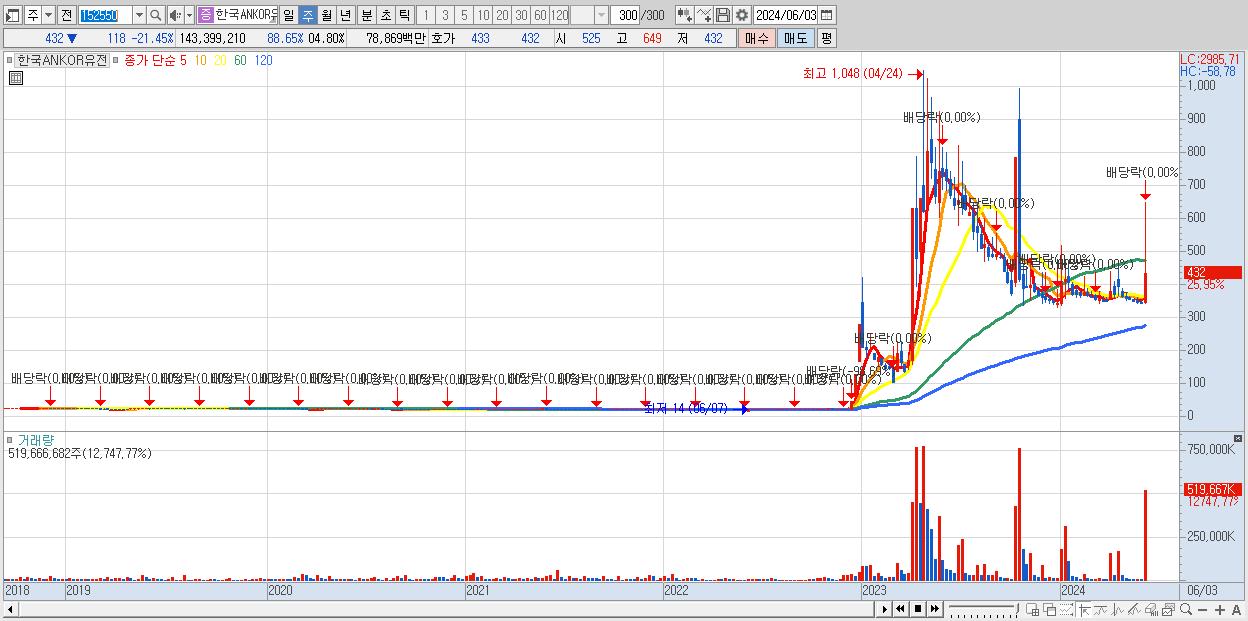
Task: Click the playback speed slider handle
Action: point(1017,607)
